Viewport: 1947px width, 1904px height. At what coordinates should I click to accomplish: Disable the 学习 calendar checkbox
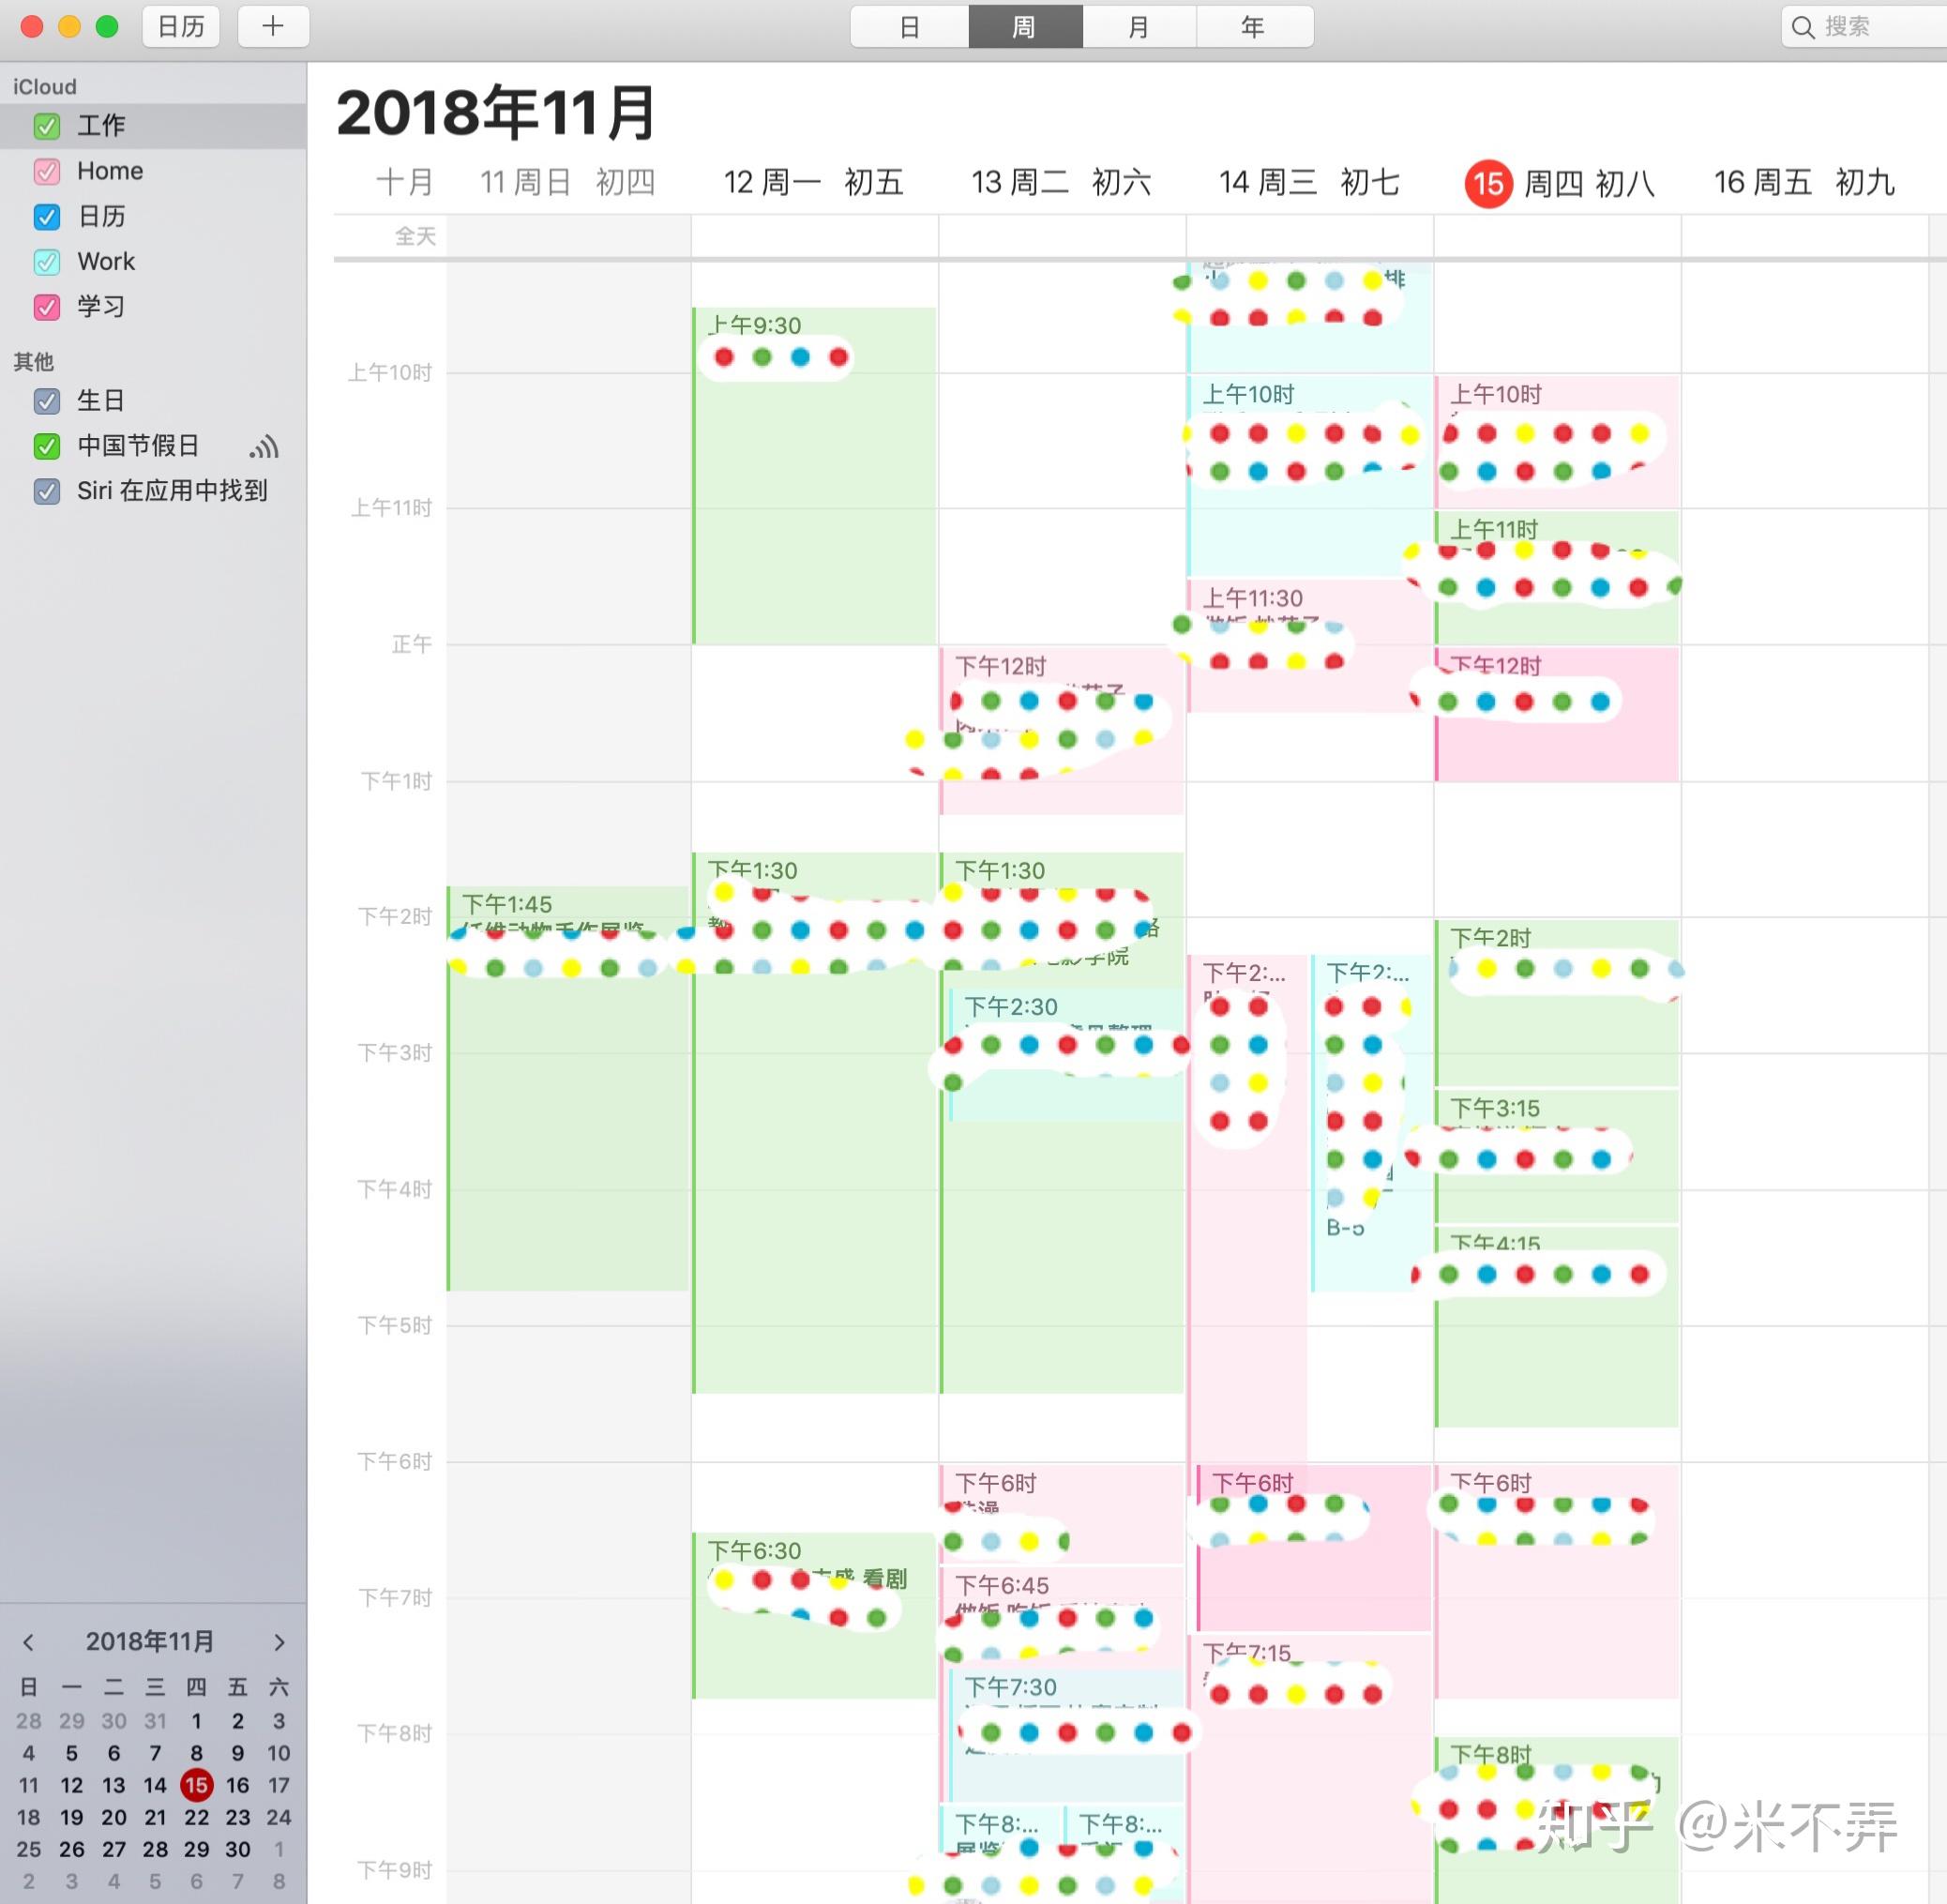[47, 307]
